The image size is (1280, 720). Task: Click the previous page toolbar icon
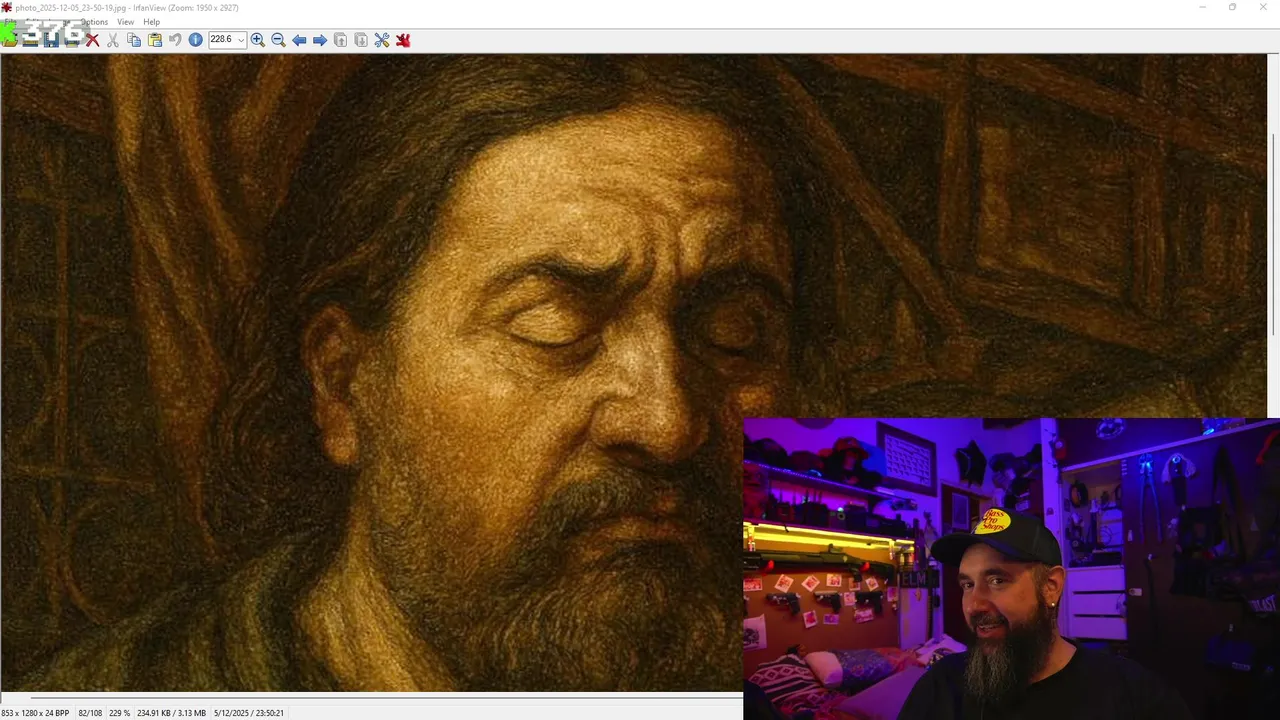[x=340, y=40]
